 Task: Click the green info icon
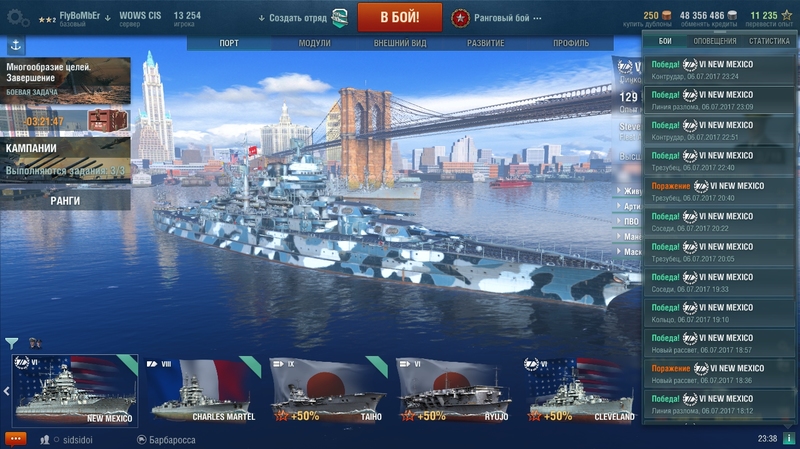(789, 438)
